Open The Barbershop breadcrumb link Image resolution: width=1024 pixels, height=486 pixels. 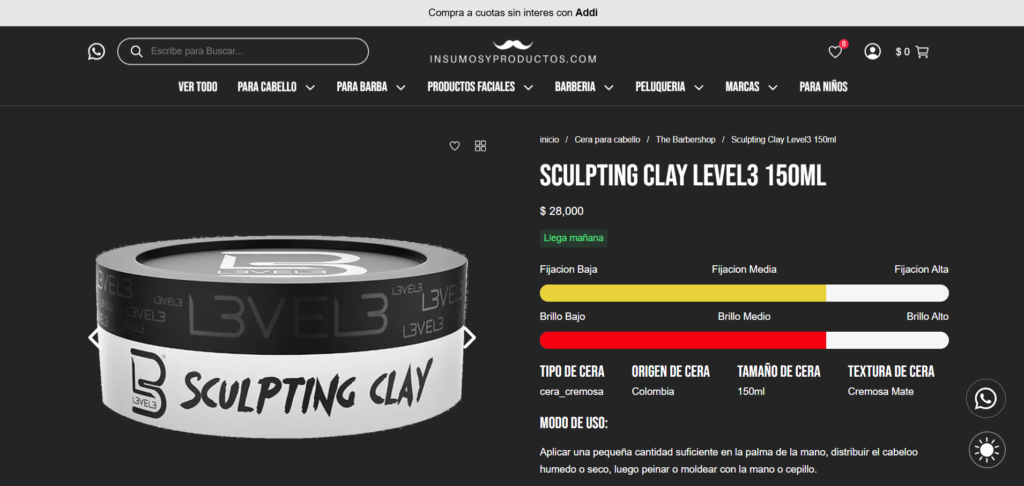coord(686,140)
